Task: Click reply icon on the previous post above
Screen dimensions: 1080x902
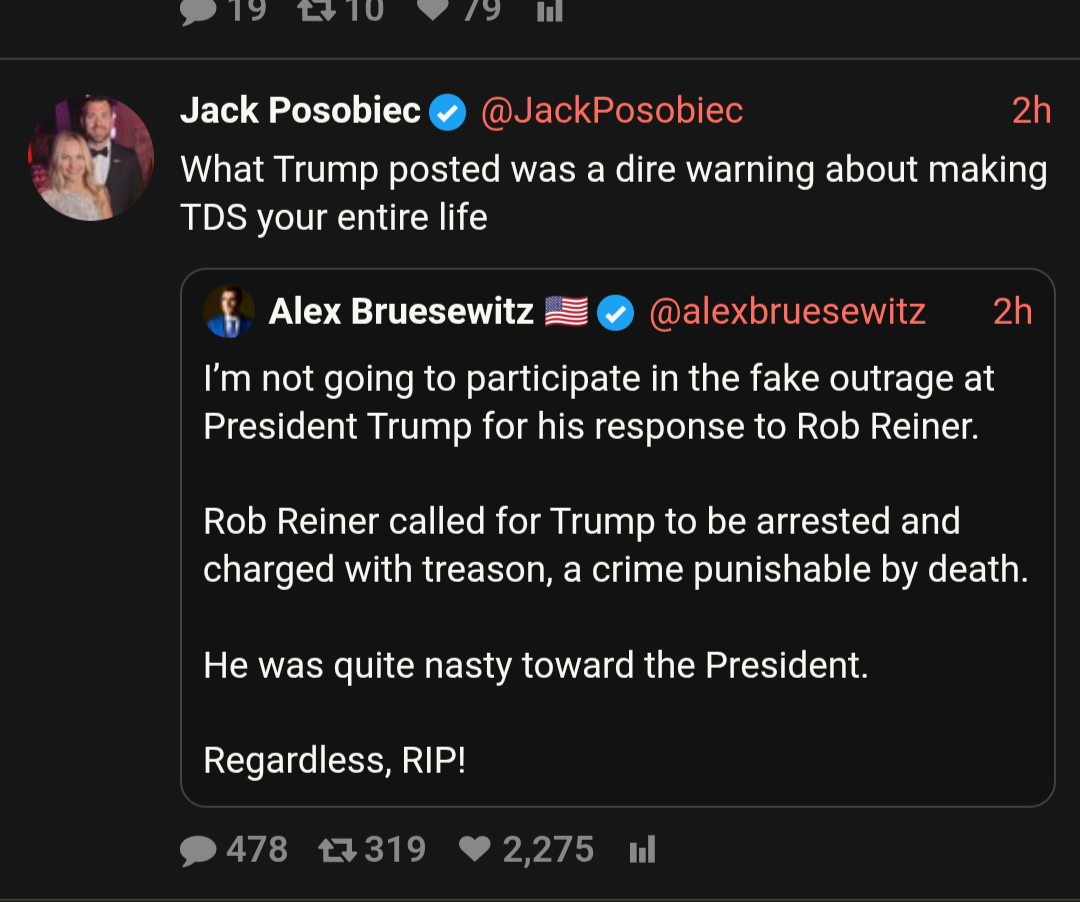Action: [x=199, y=10]
